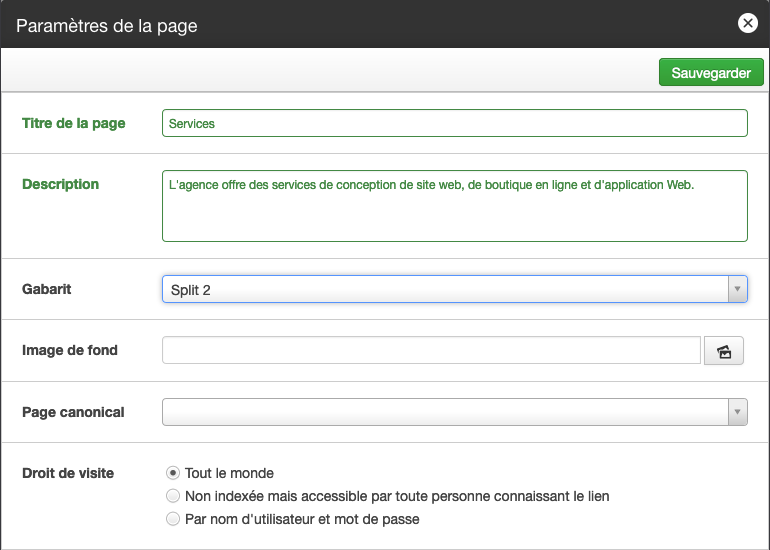Click the Image de fond text field
This screenshot has height=550, width=770.
[431, 350]
